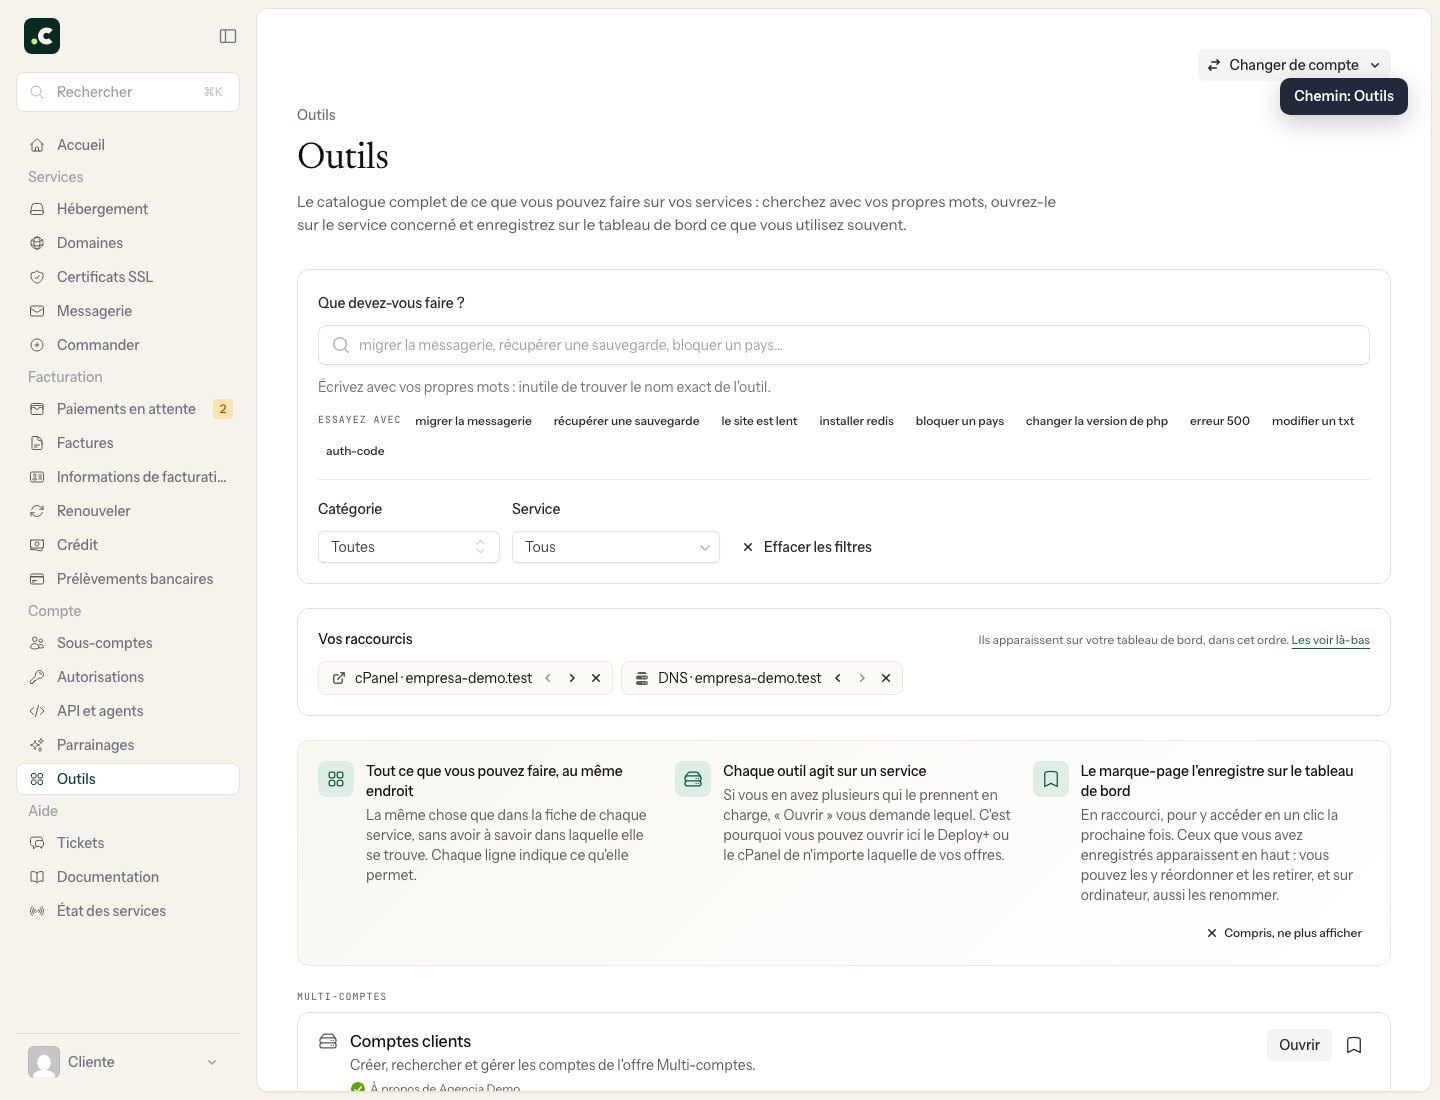Open API et agents

(128, 711)
